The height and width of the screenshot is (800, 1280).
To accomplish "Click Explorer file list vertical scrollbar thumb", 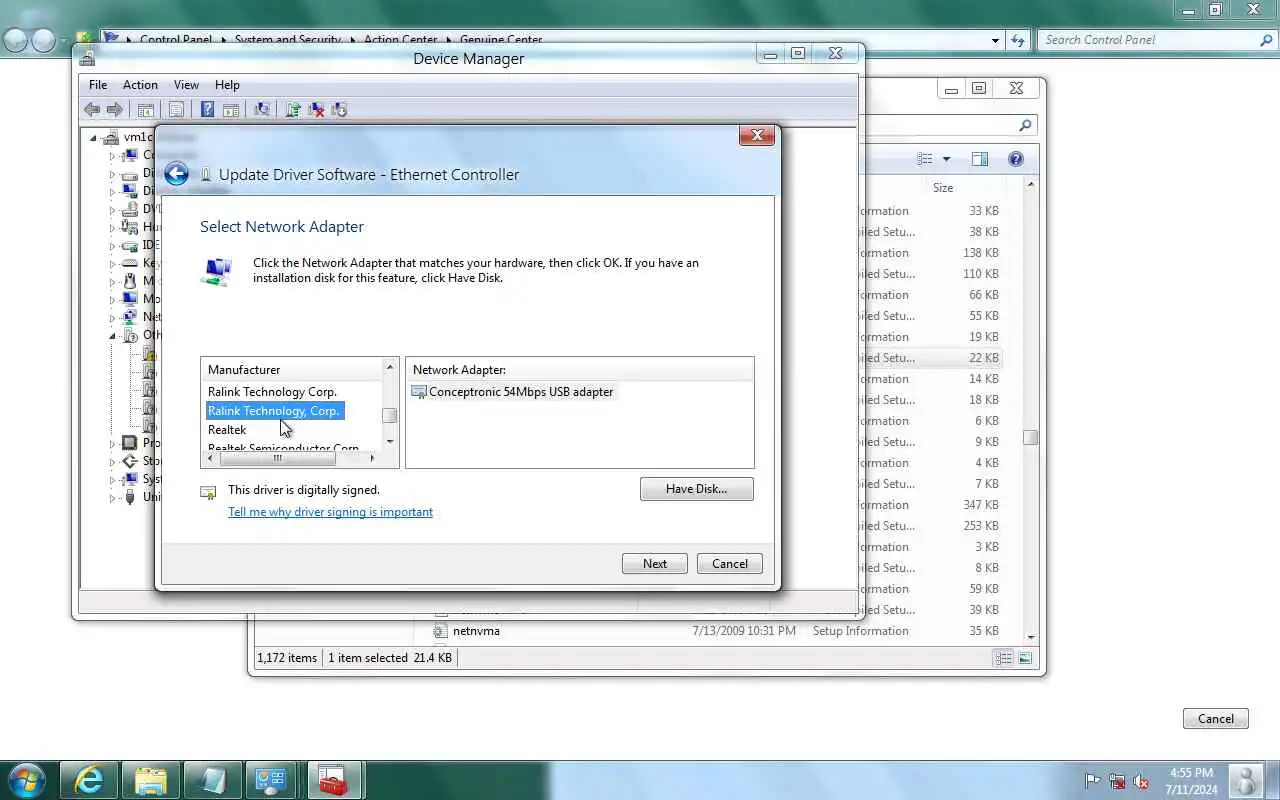I will coord(1031,438).
